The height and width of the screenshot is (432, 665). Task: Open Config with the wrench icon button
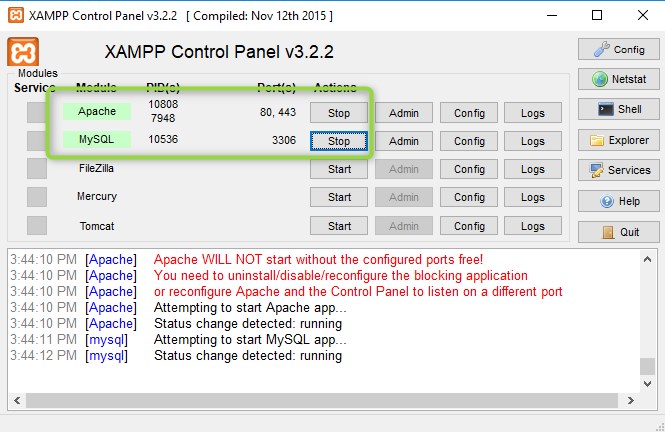coord(619,49)
